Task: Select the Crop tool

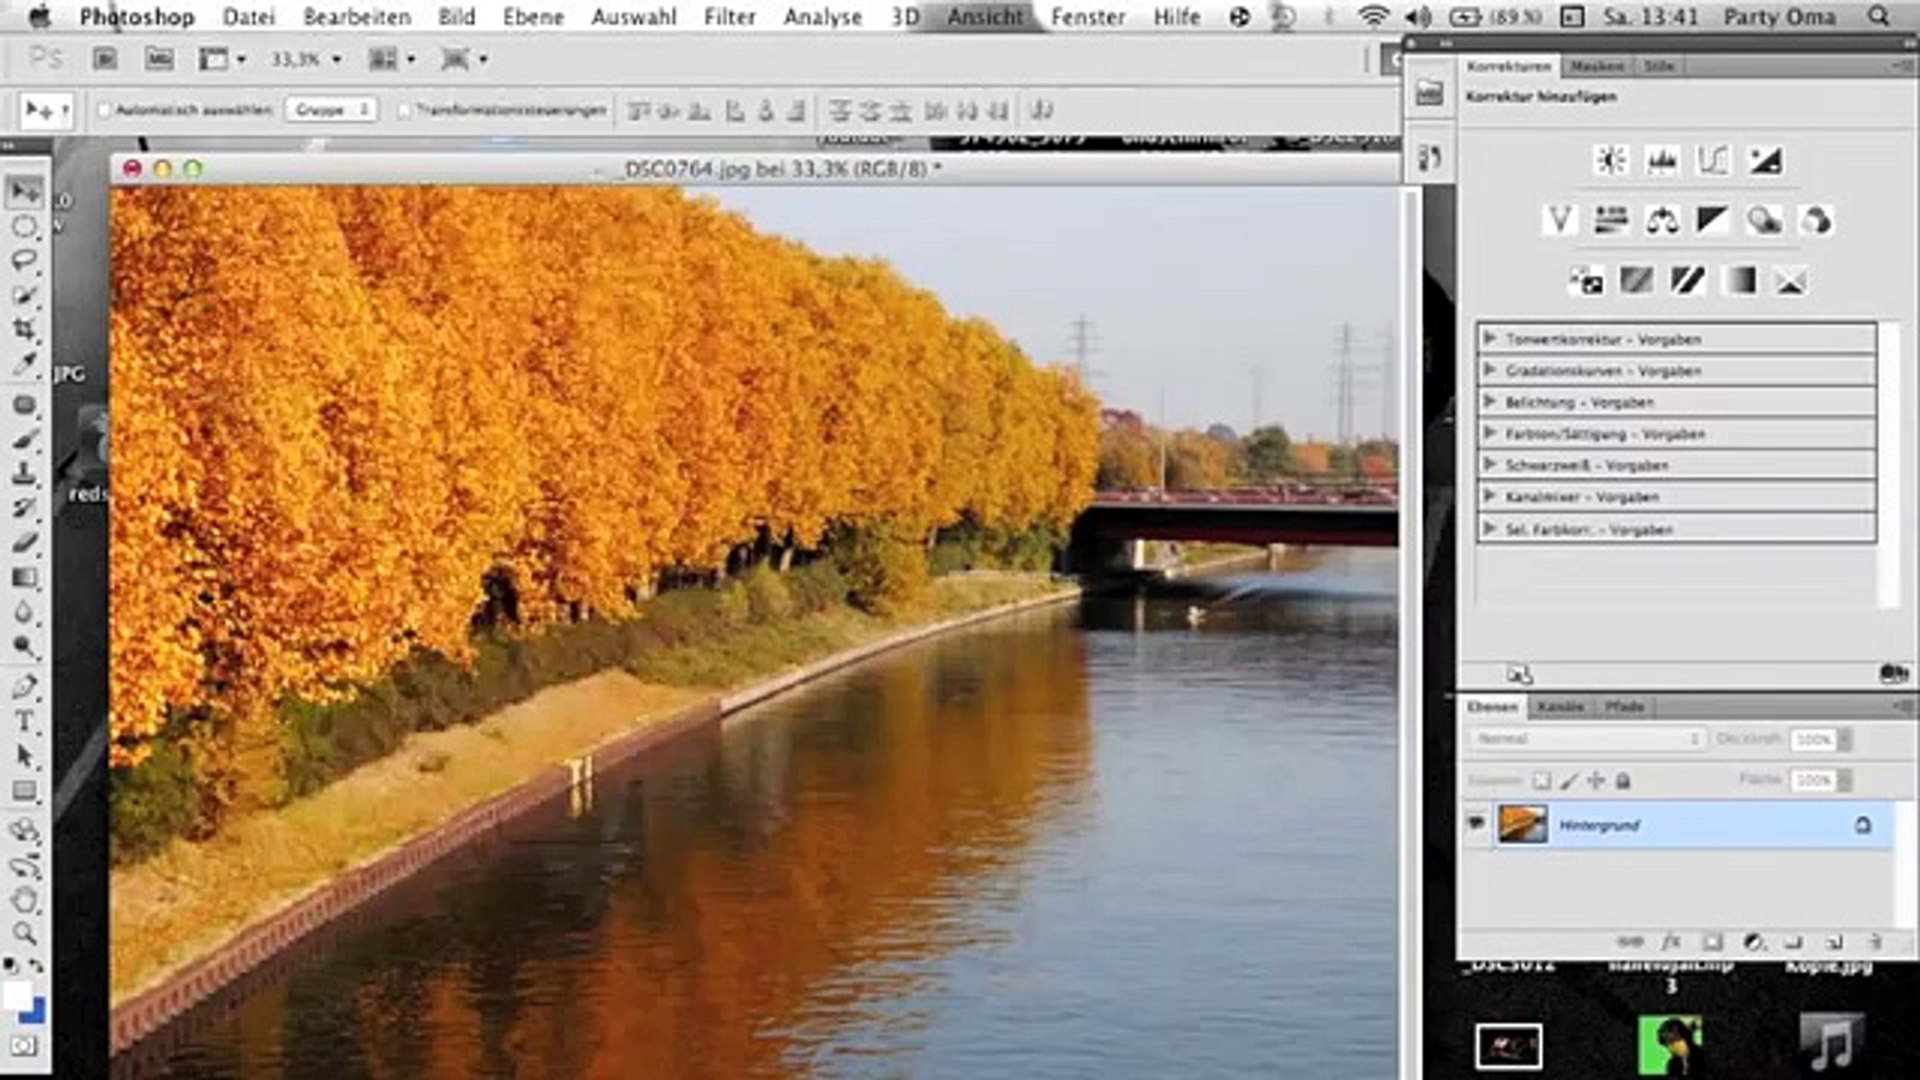Action: (24, 329)
